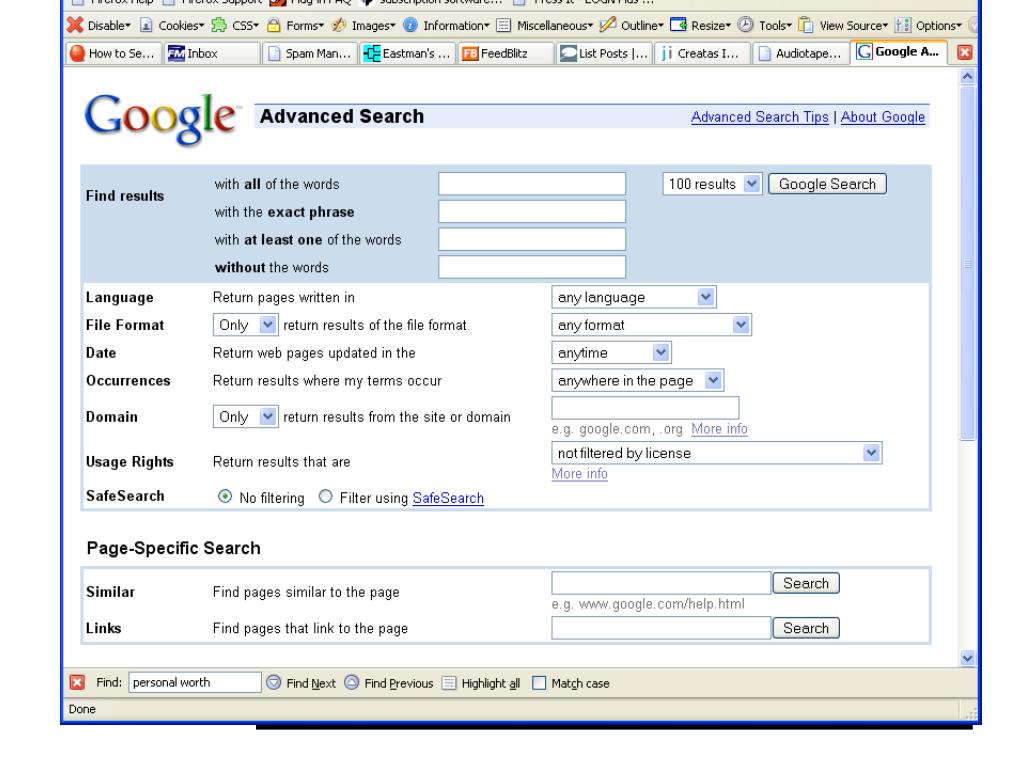Click the Links page URL field
Viewport: 1024px width, 768px height.
point(661,628)
